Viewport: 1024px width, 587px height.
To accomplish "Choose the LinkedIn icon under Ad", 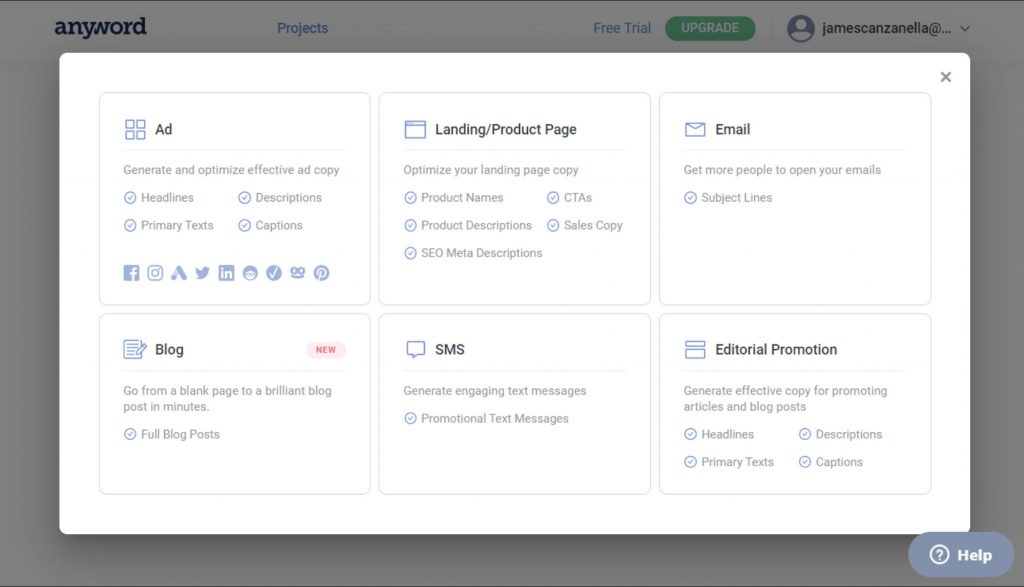I will pyautogui.click(x=226, y=272).
